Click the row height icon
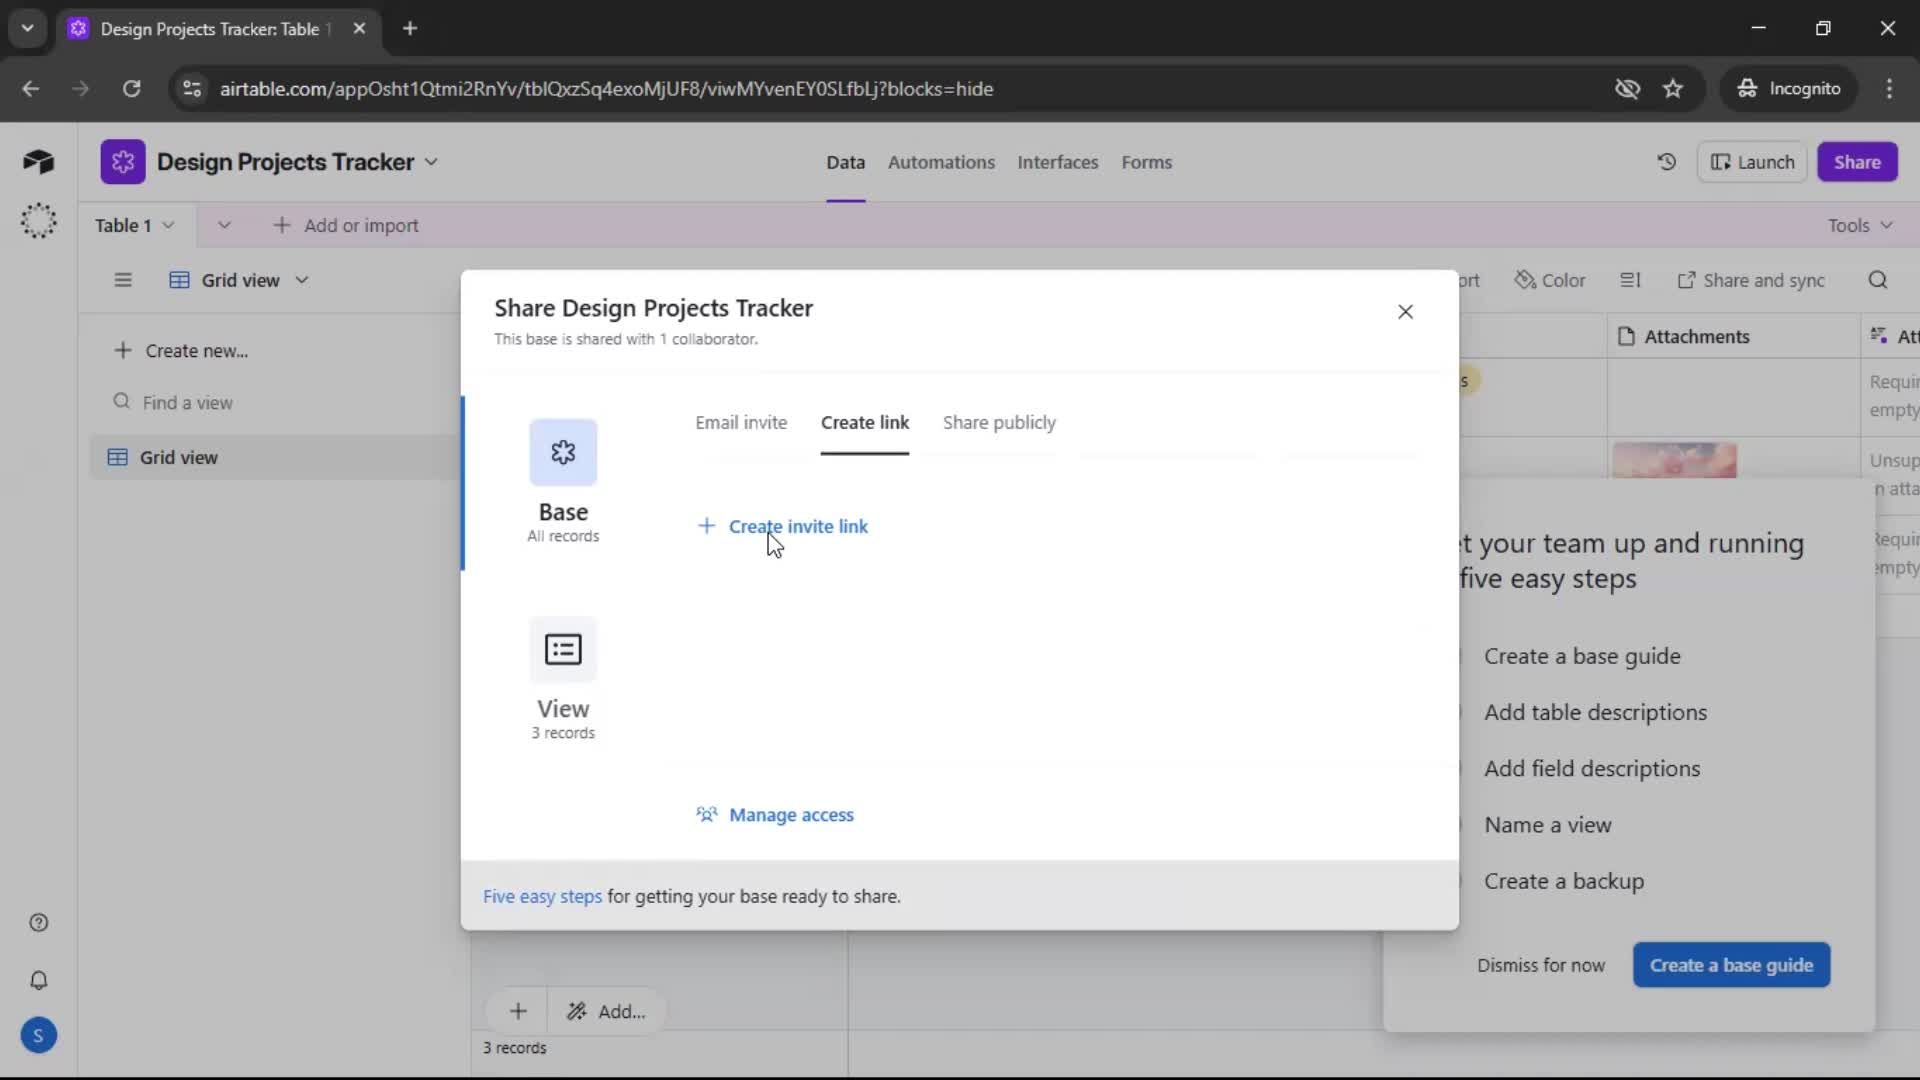Image resolution: width=1920 pixels, height=1080 pixels. coord(1631,280)
